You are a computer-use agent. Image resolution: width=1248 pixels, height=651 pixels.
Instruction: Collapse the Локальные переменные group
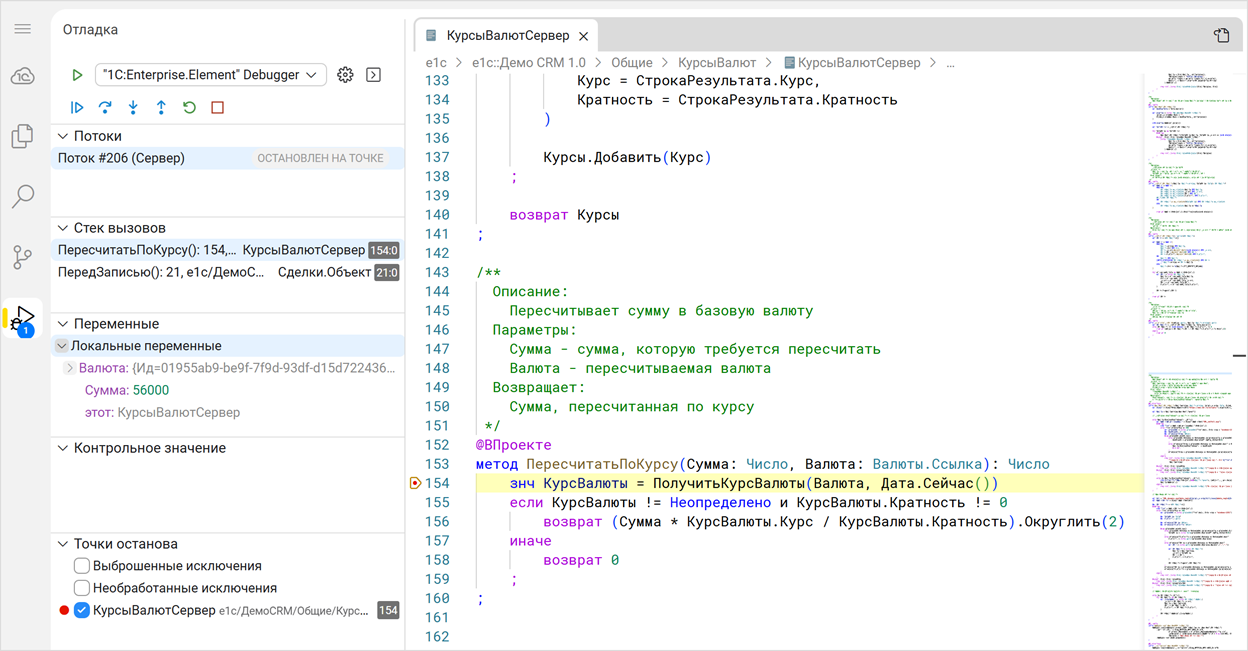(61, 346)
